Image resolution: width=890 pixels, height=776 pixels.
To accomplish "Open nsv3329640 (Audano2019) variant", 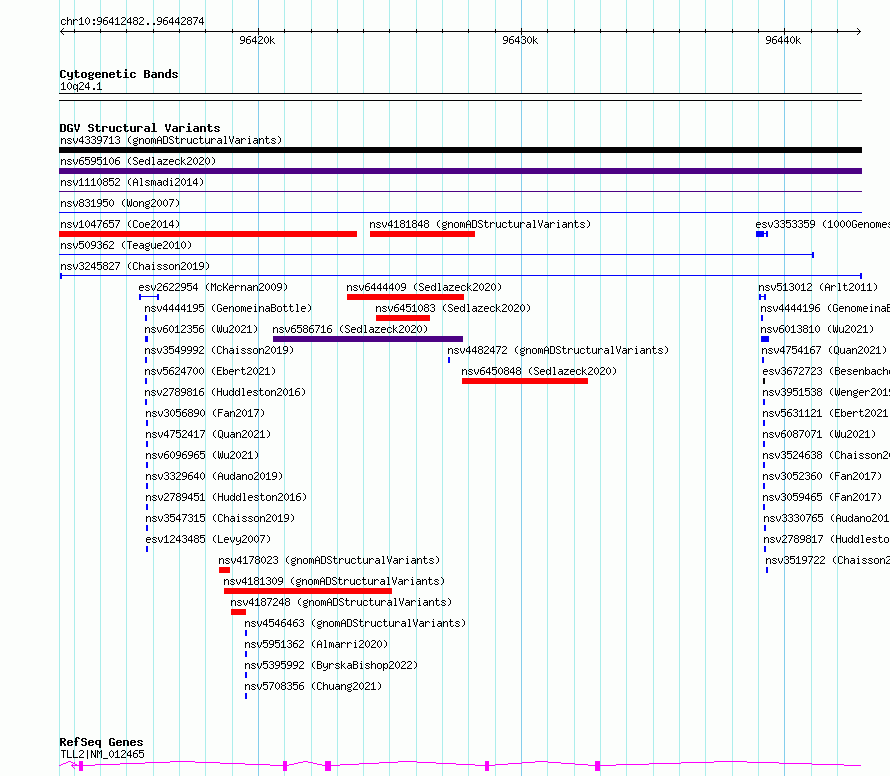I will pyautogui.click(x=214, y=476).
